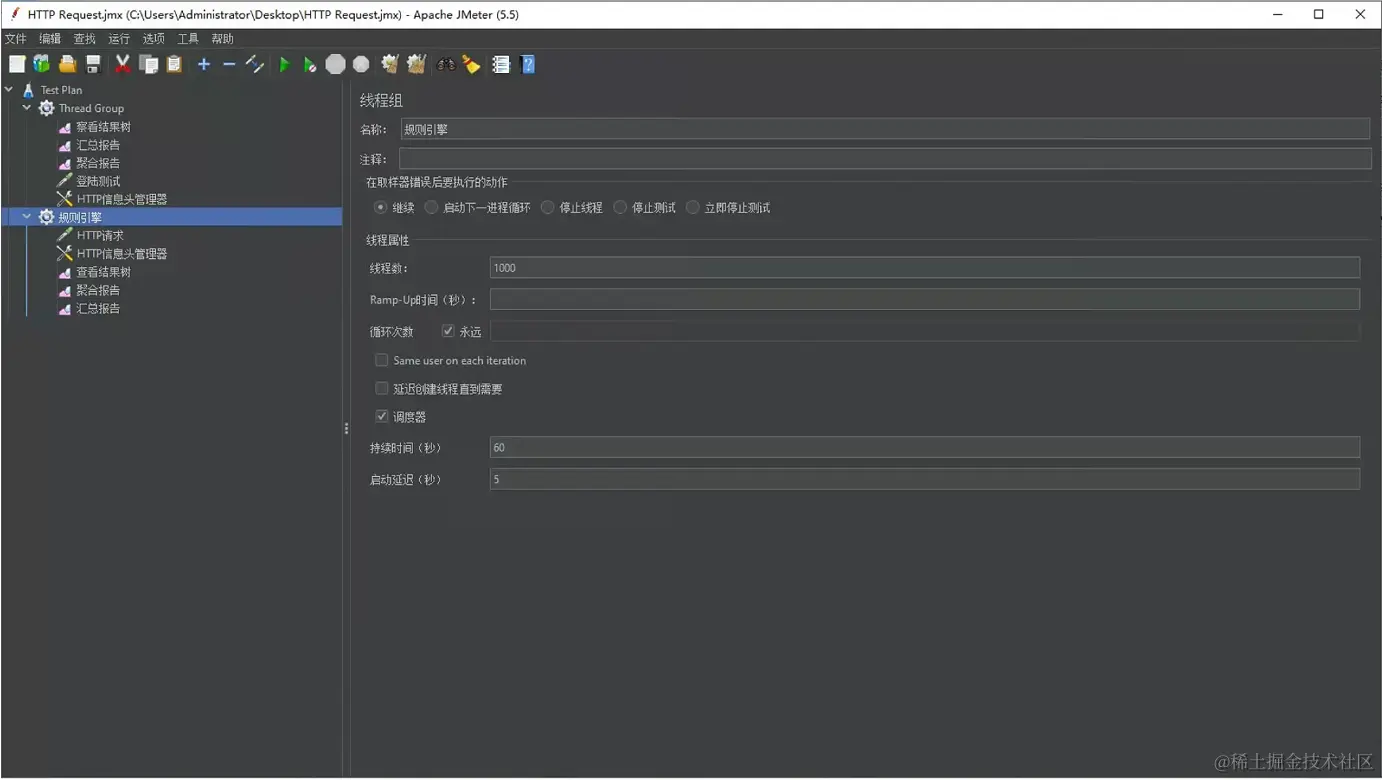Click the broom Reset Search icon
Image resolution: width=1382 pixels, height=780 pixels.
click(x=472, y=65)
